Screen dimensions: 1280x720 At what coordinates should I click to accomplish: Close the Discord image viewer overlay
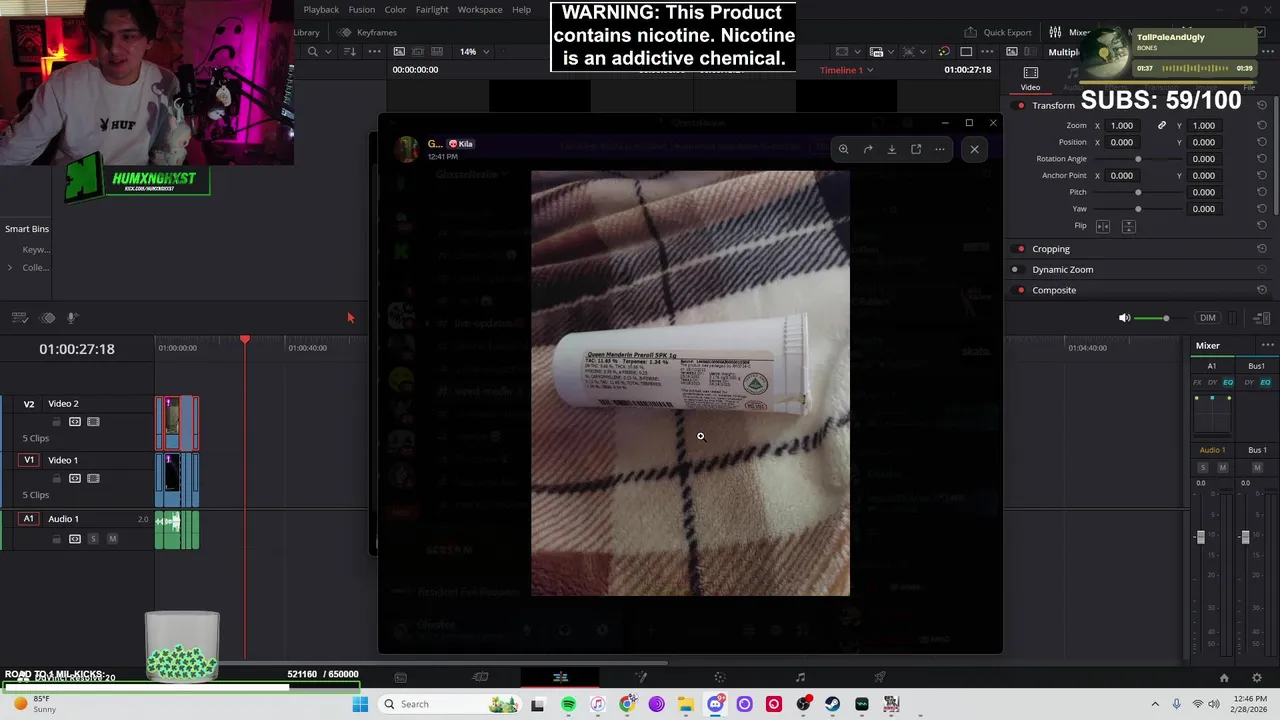click(x=974, y=149)
